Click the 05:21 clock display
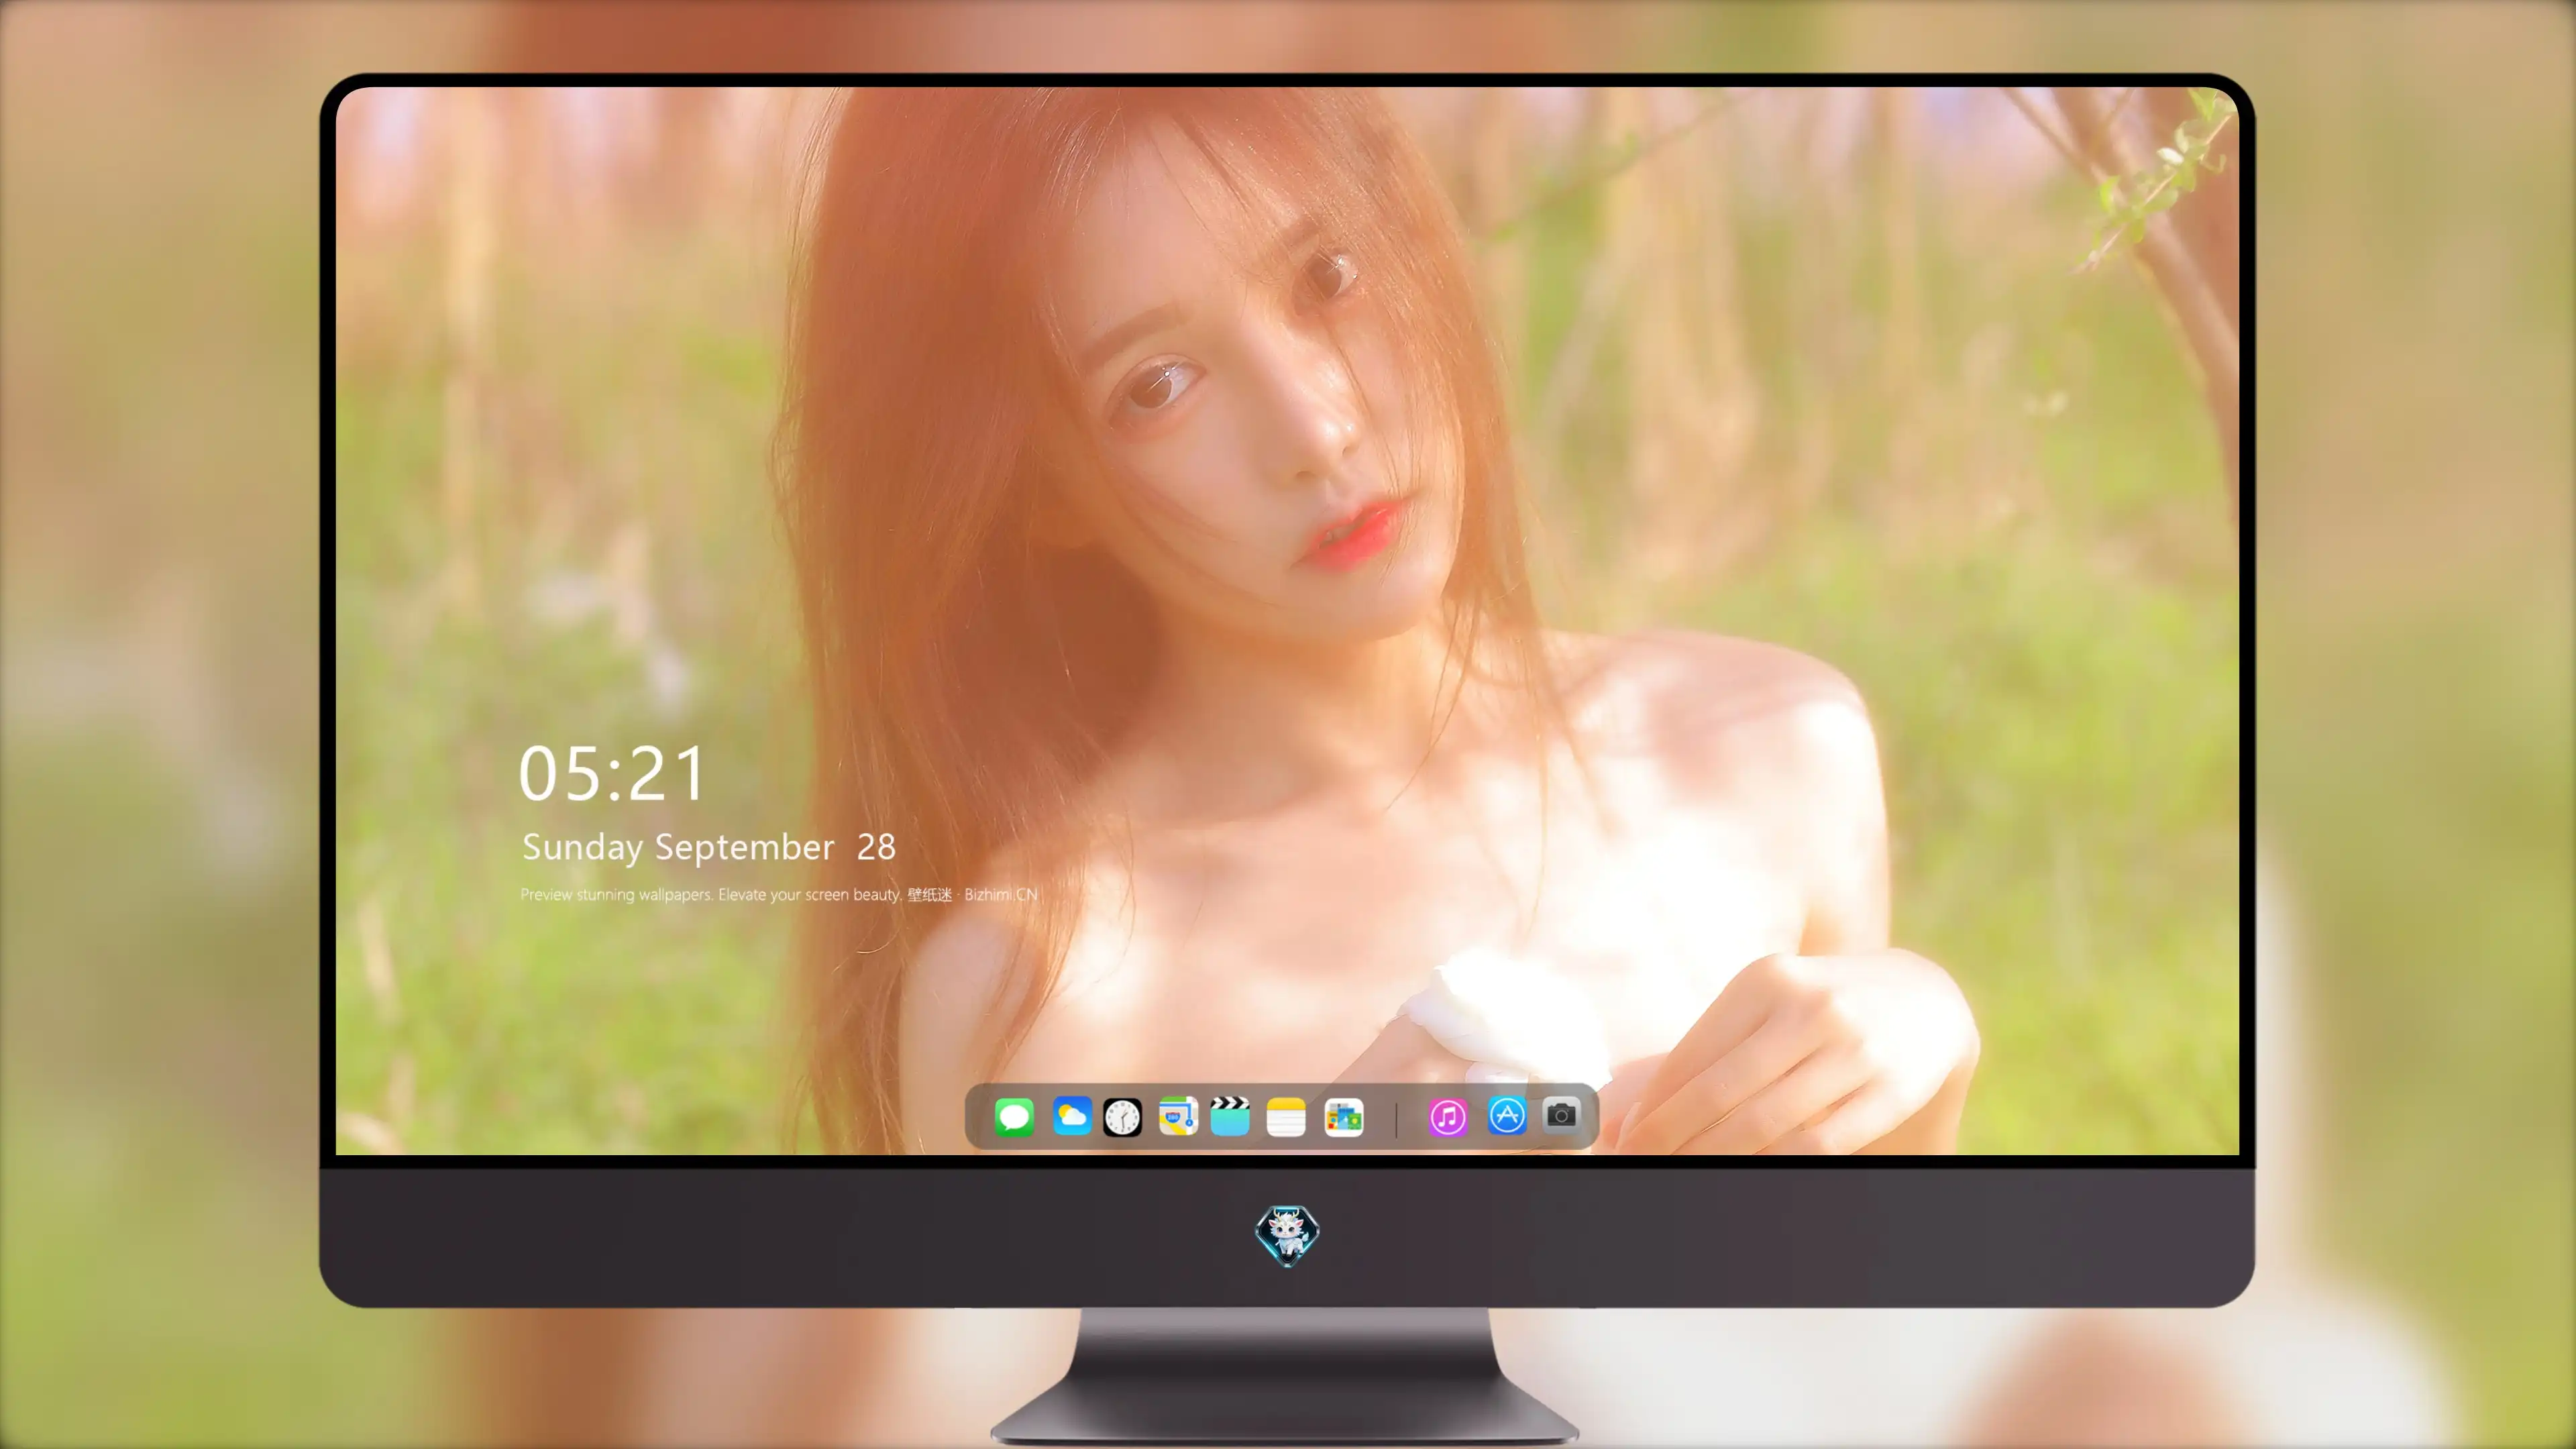Screen dimensions: 2576x1449 pyautogui.click(x=612, y=774)
